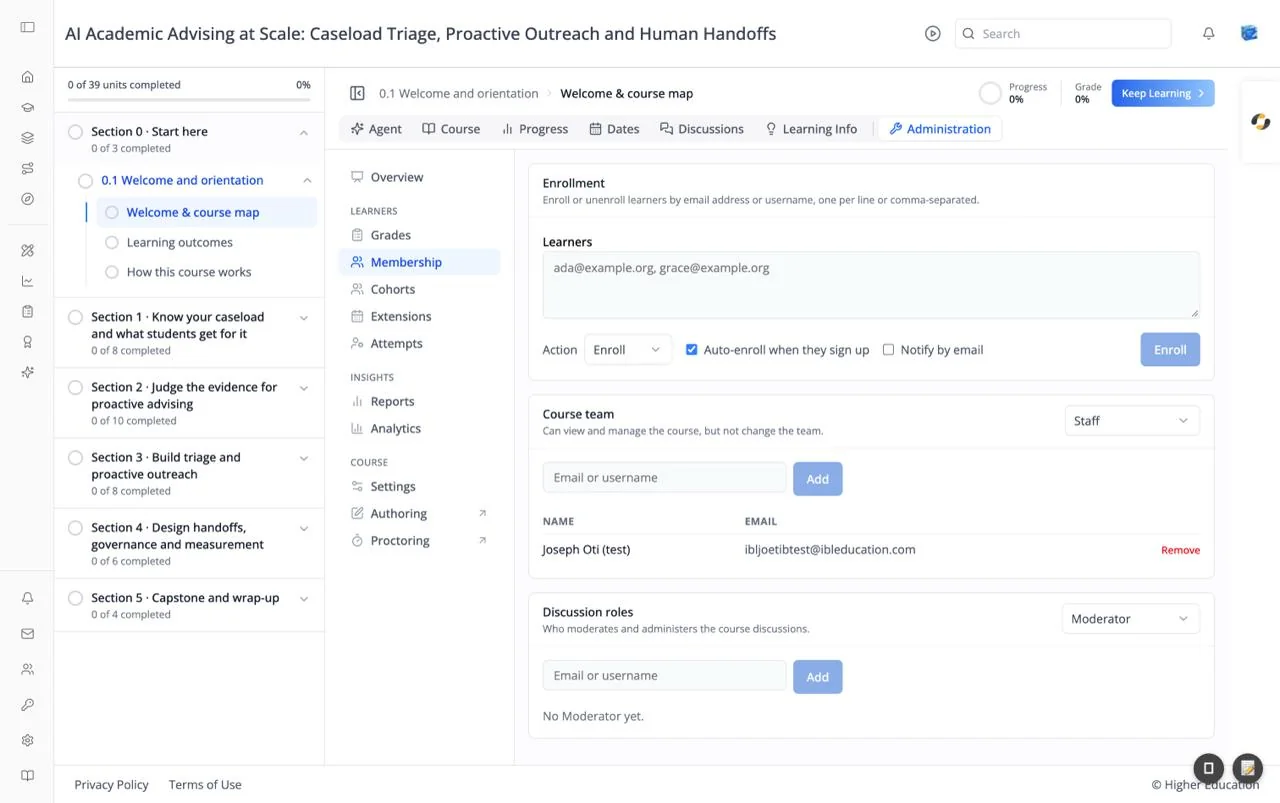Click the users icon in the left rail
1280x803 pixels.
tap(27, 669)
